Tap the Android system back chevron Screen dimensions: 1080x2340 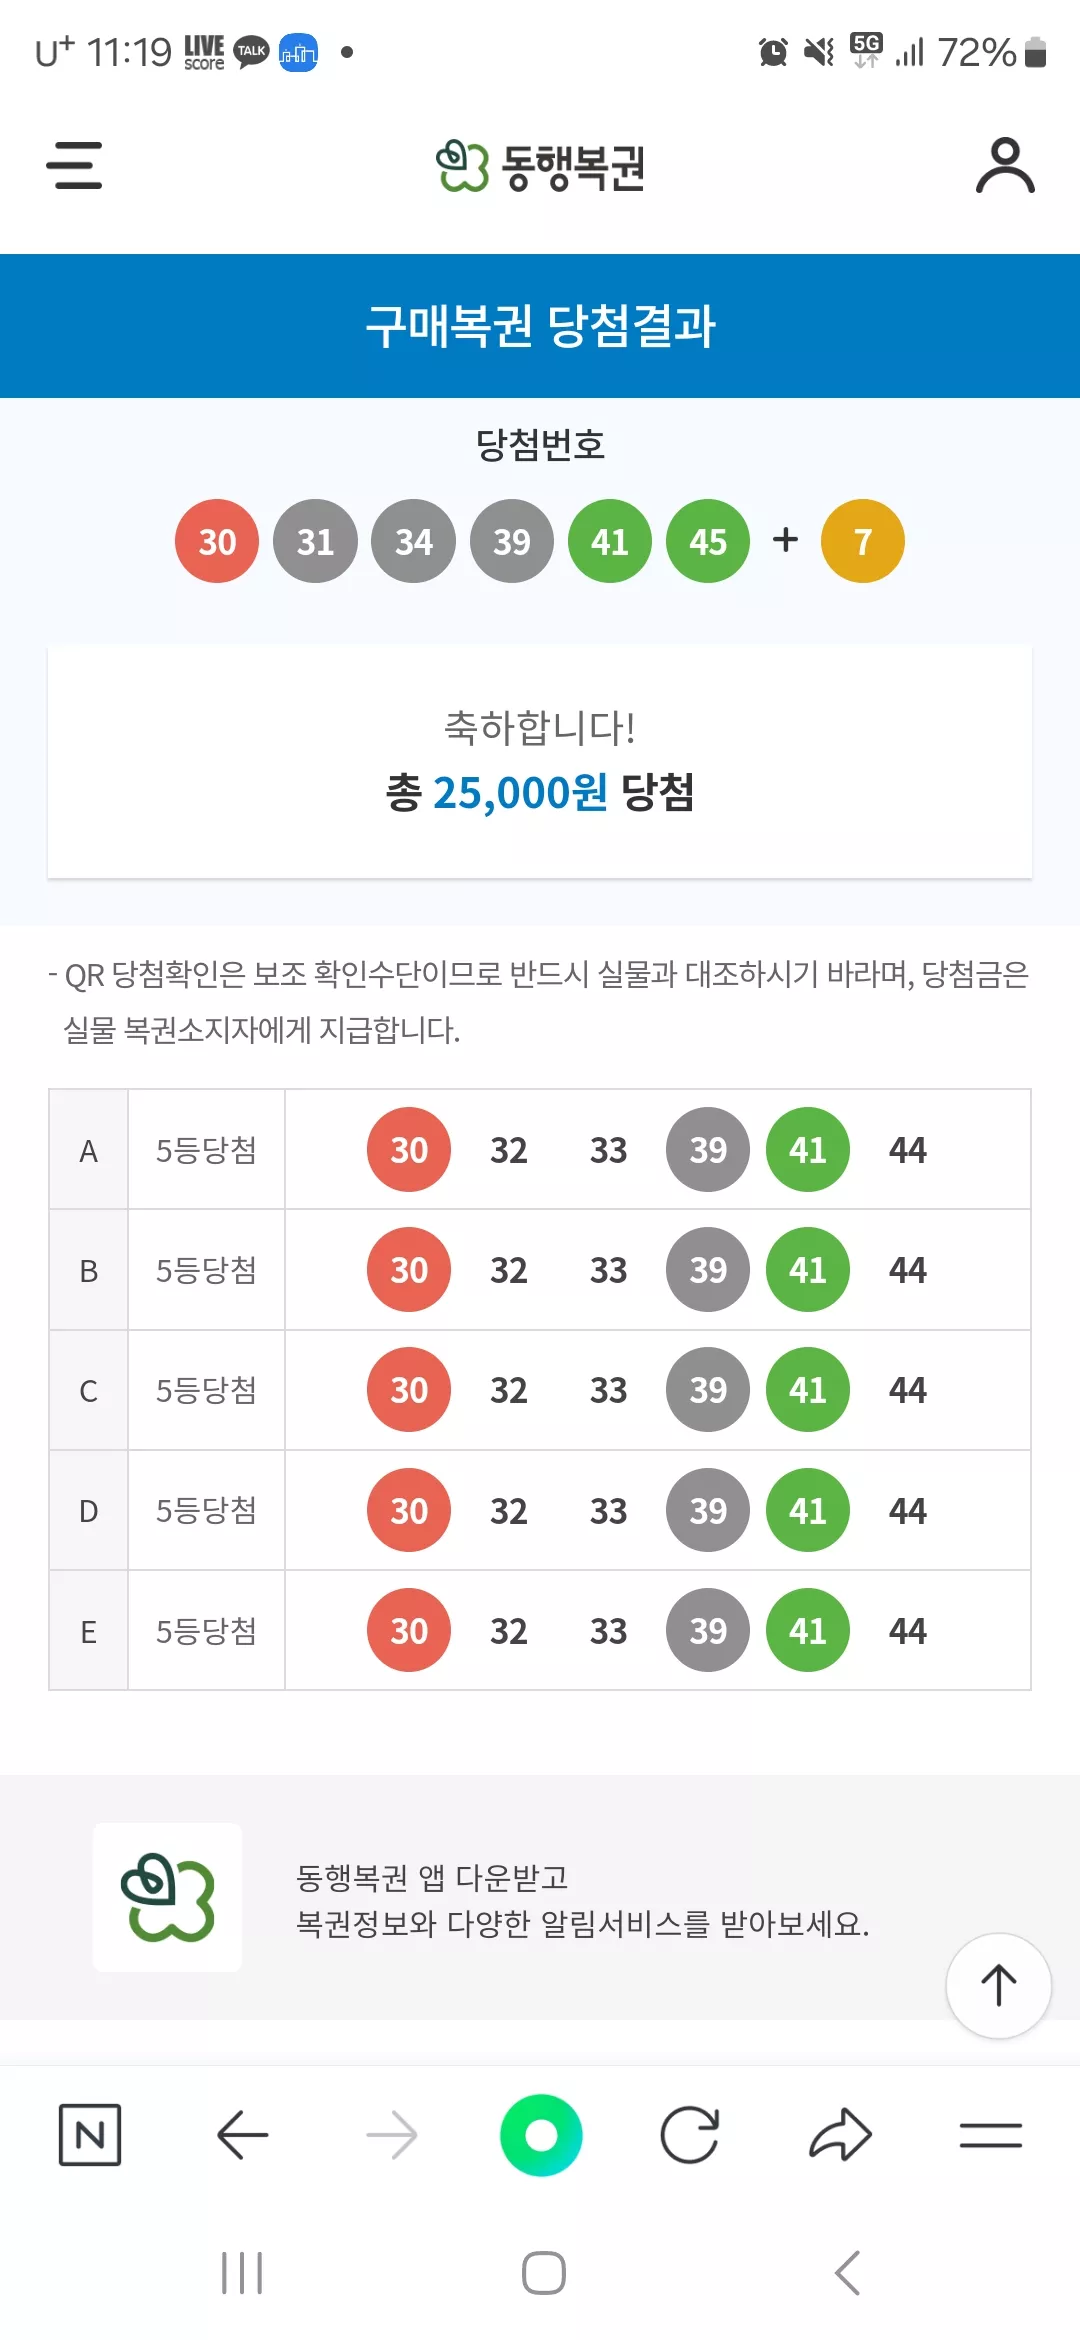pos(847,2273)
